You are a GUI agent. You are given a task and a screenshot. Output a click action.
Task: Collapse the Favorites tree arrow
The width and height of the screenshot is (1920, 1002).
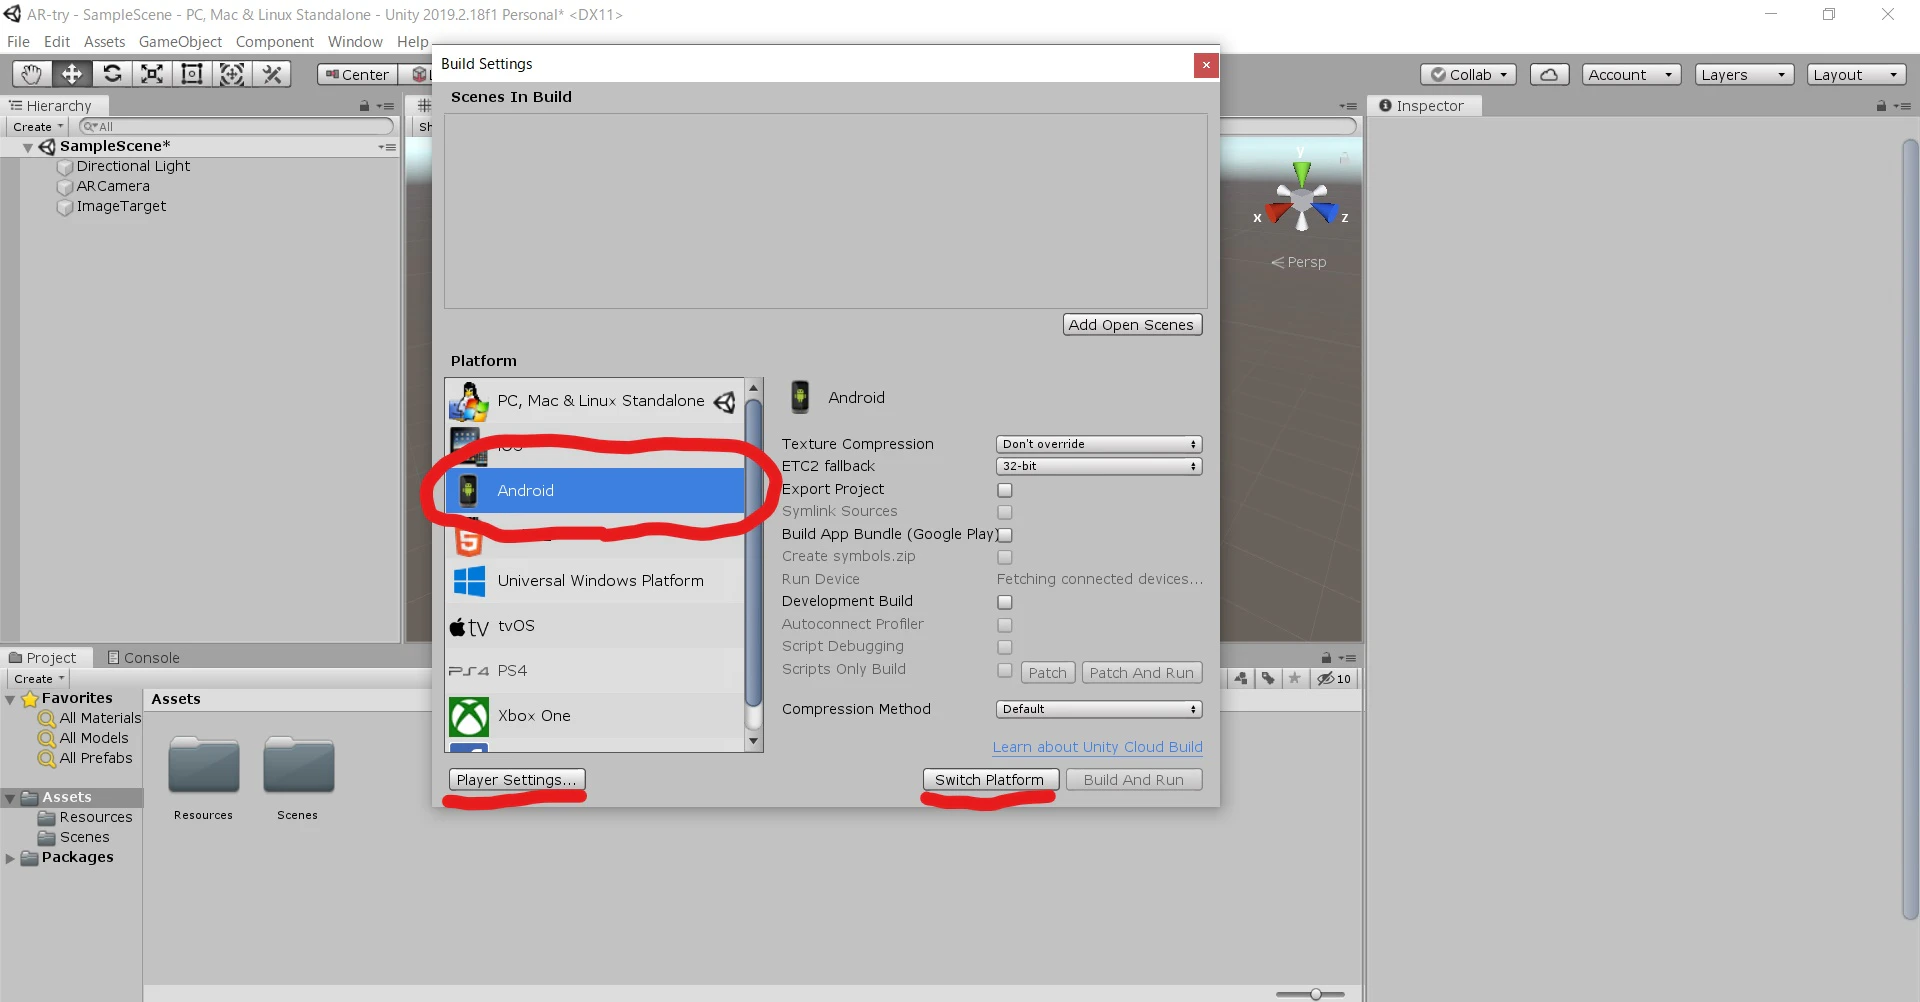10,699
